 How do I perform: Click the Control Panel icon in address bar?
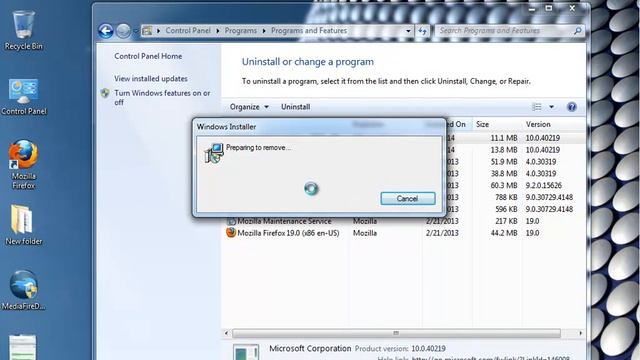coord(147,31)
